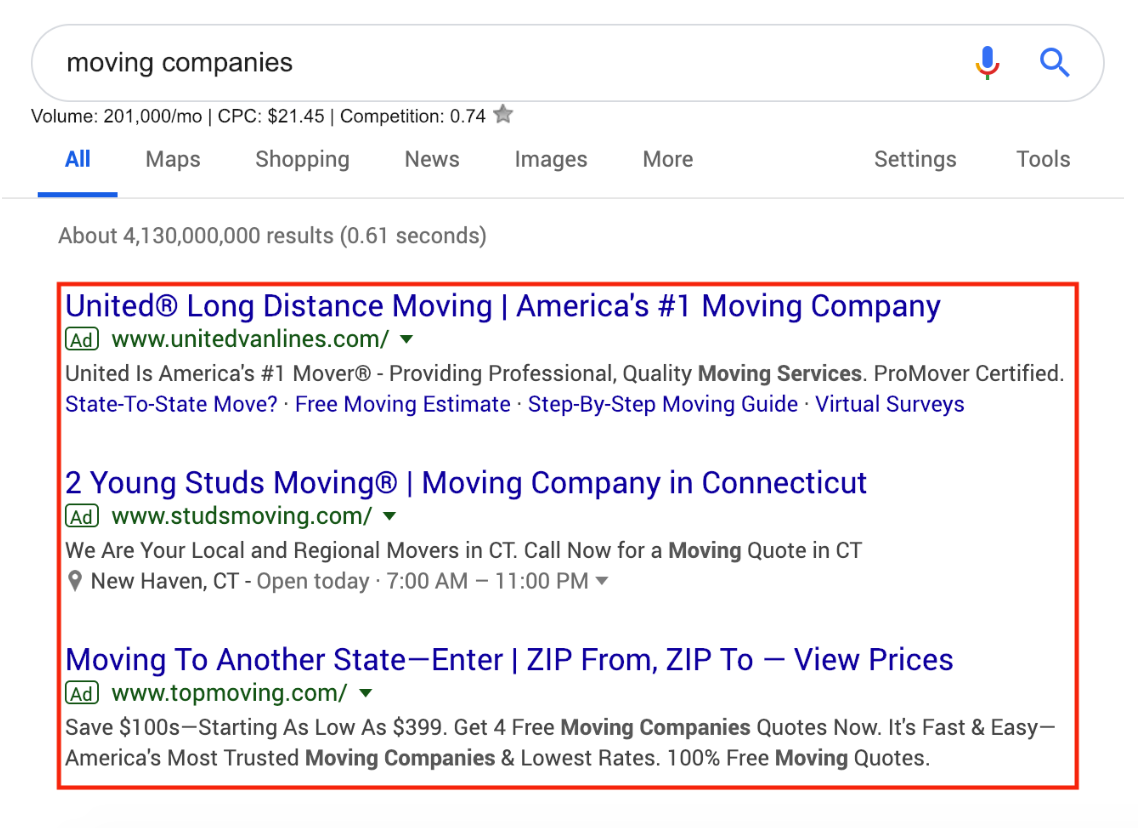The height and width of the screenshot is (828, 1138).
Task: Open the 2 Young Studs Moving ad title
Action: 466,483
